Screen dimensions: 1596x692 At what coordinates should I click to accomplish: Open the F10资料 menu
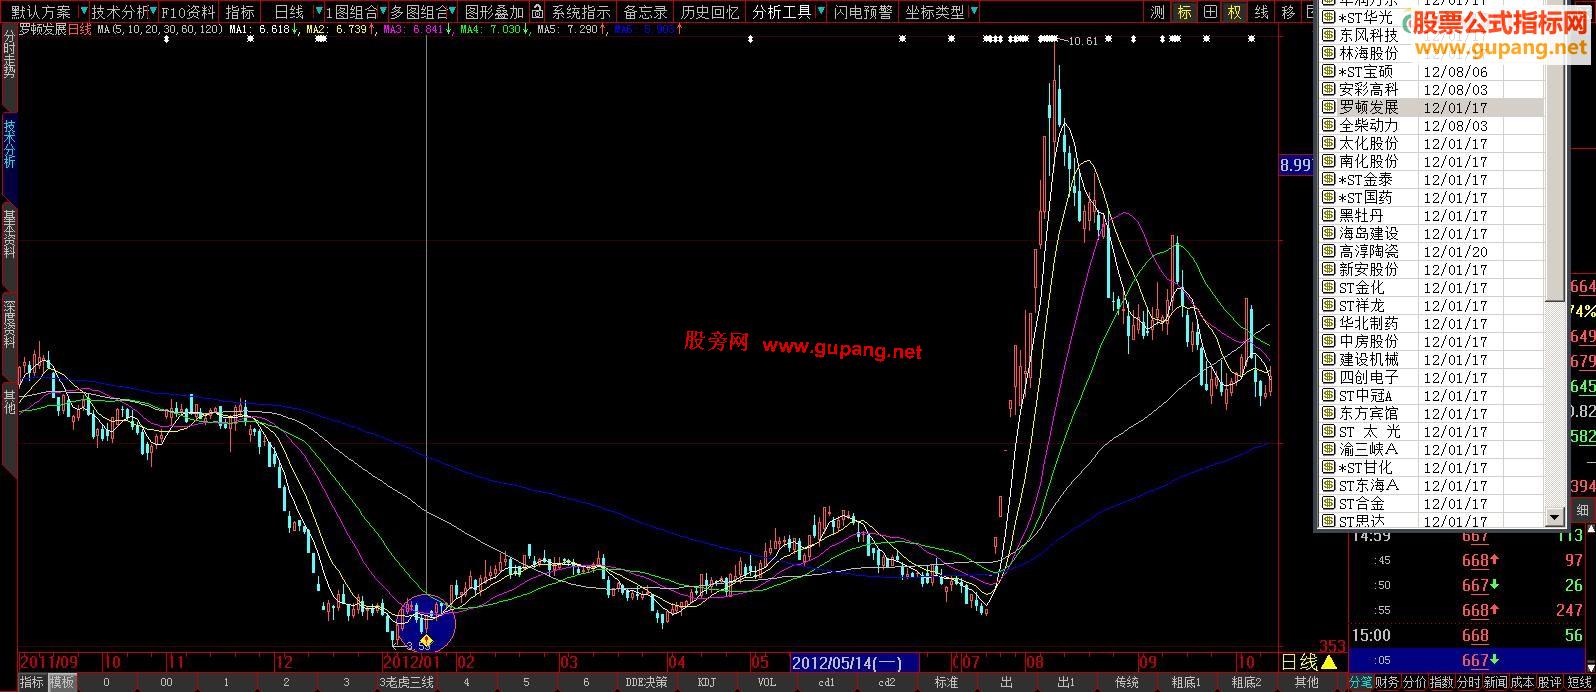(x=189, y=12)
